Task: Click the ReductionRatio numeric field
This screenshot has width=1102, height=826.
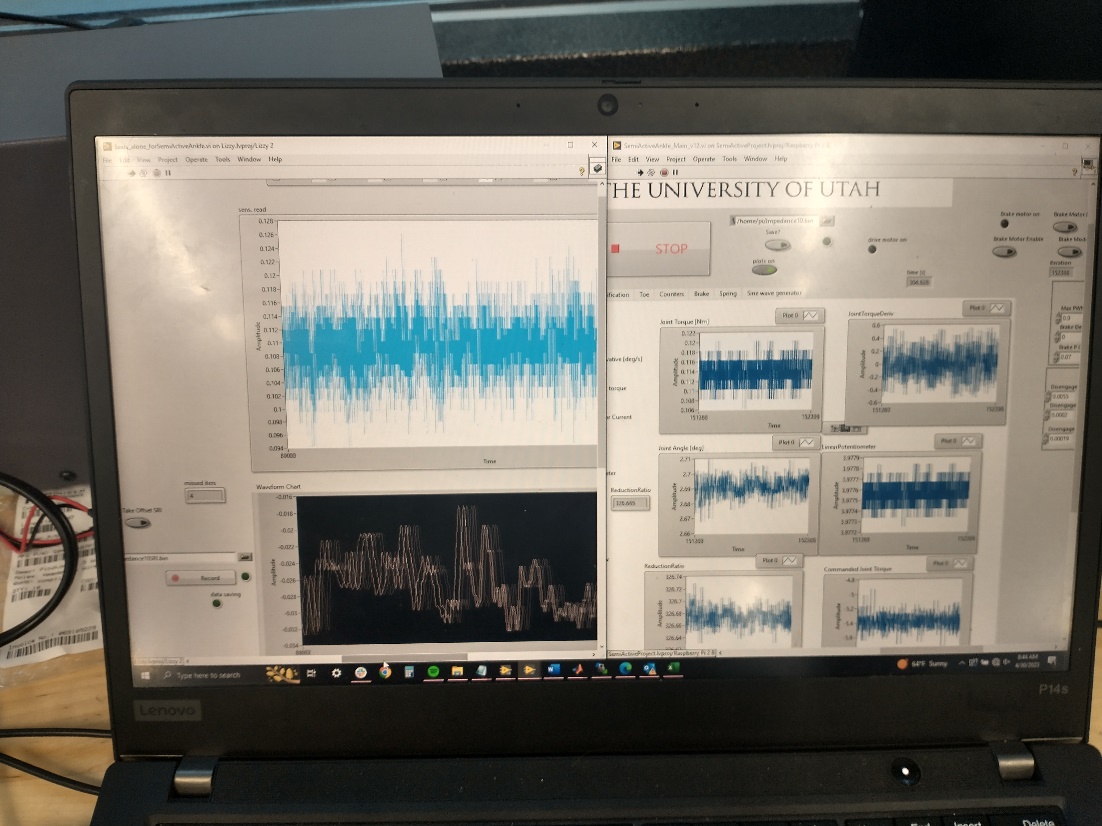Action: point(630,503)
